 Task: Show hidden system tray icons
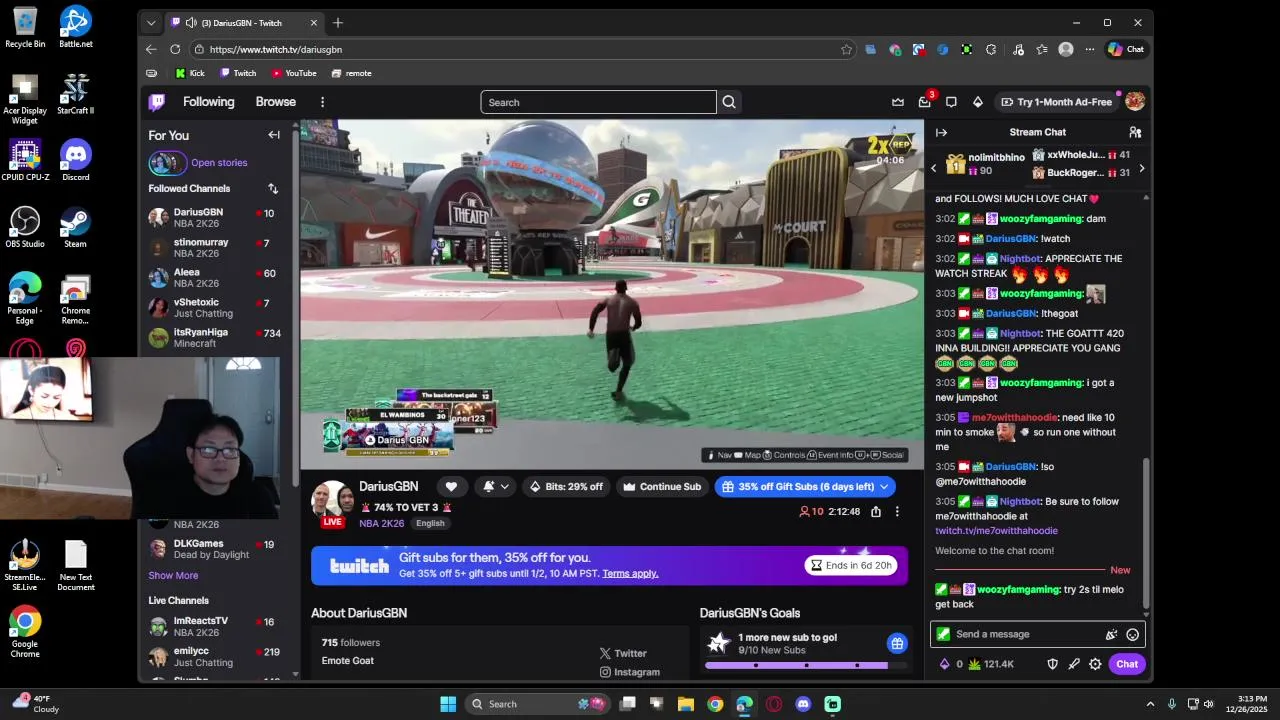coord(1150,704)
